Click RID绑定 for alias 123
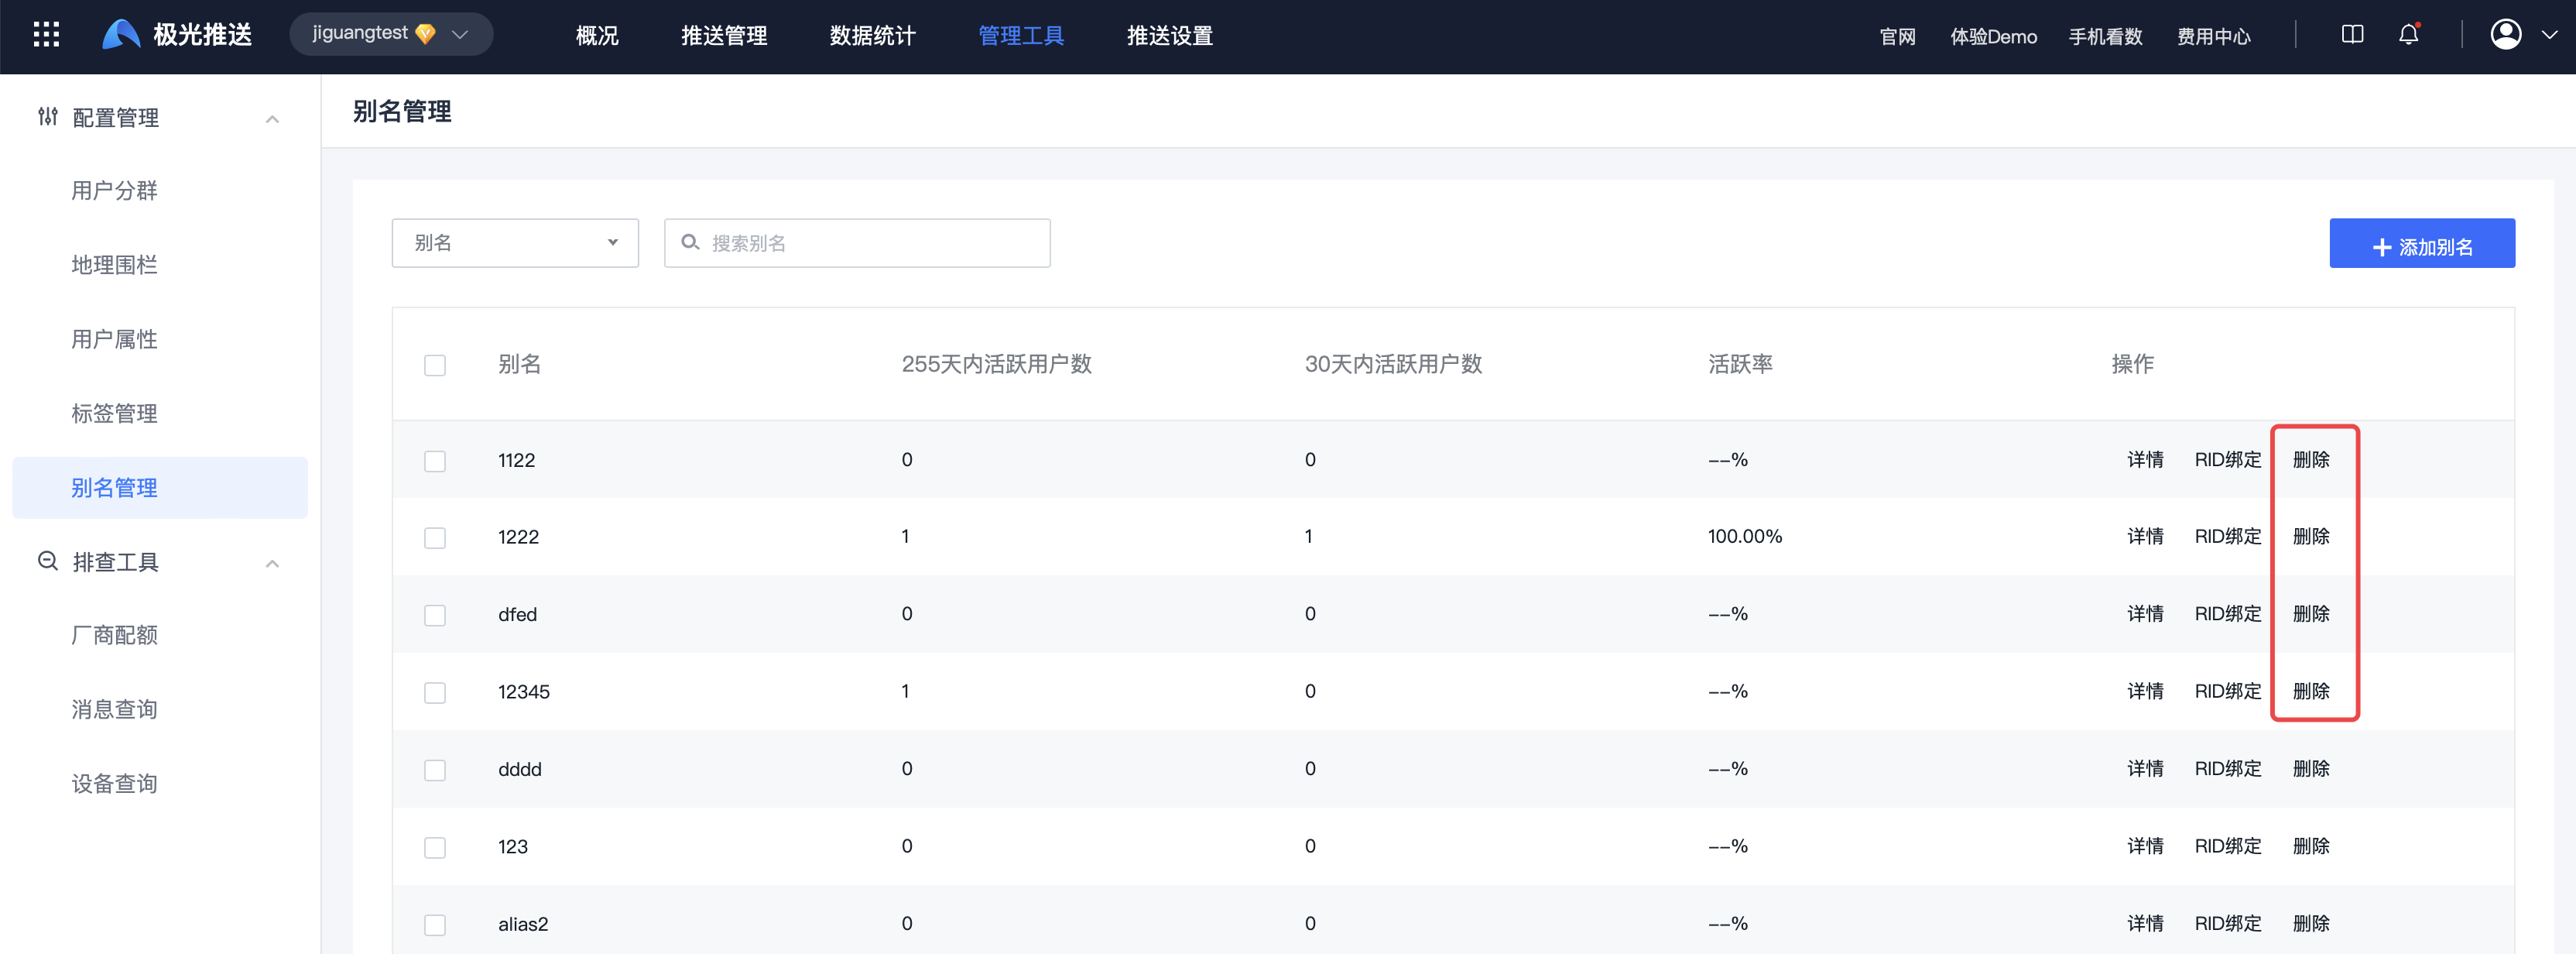This screenshot has height=954, width=2576. 2228,846
